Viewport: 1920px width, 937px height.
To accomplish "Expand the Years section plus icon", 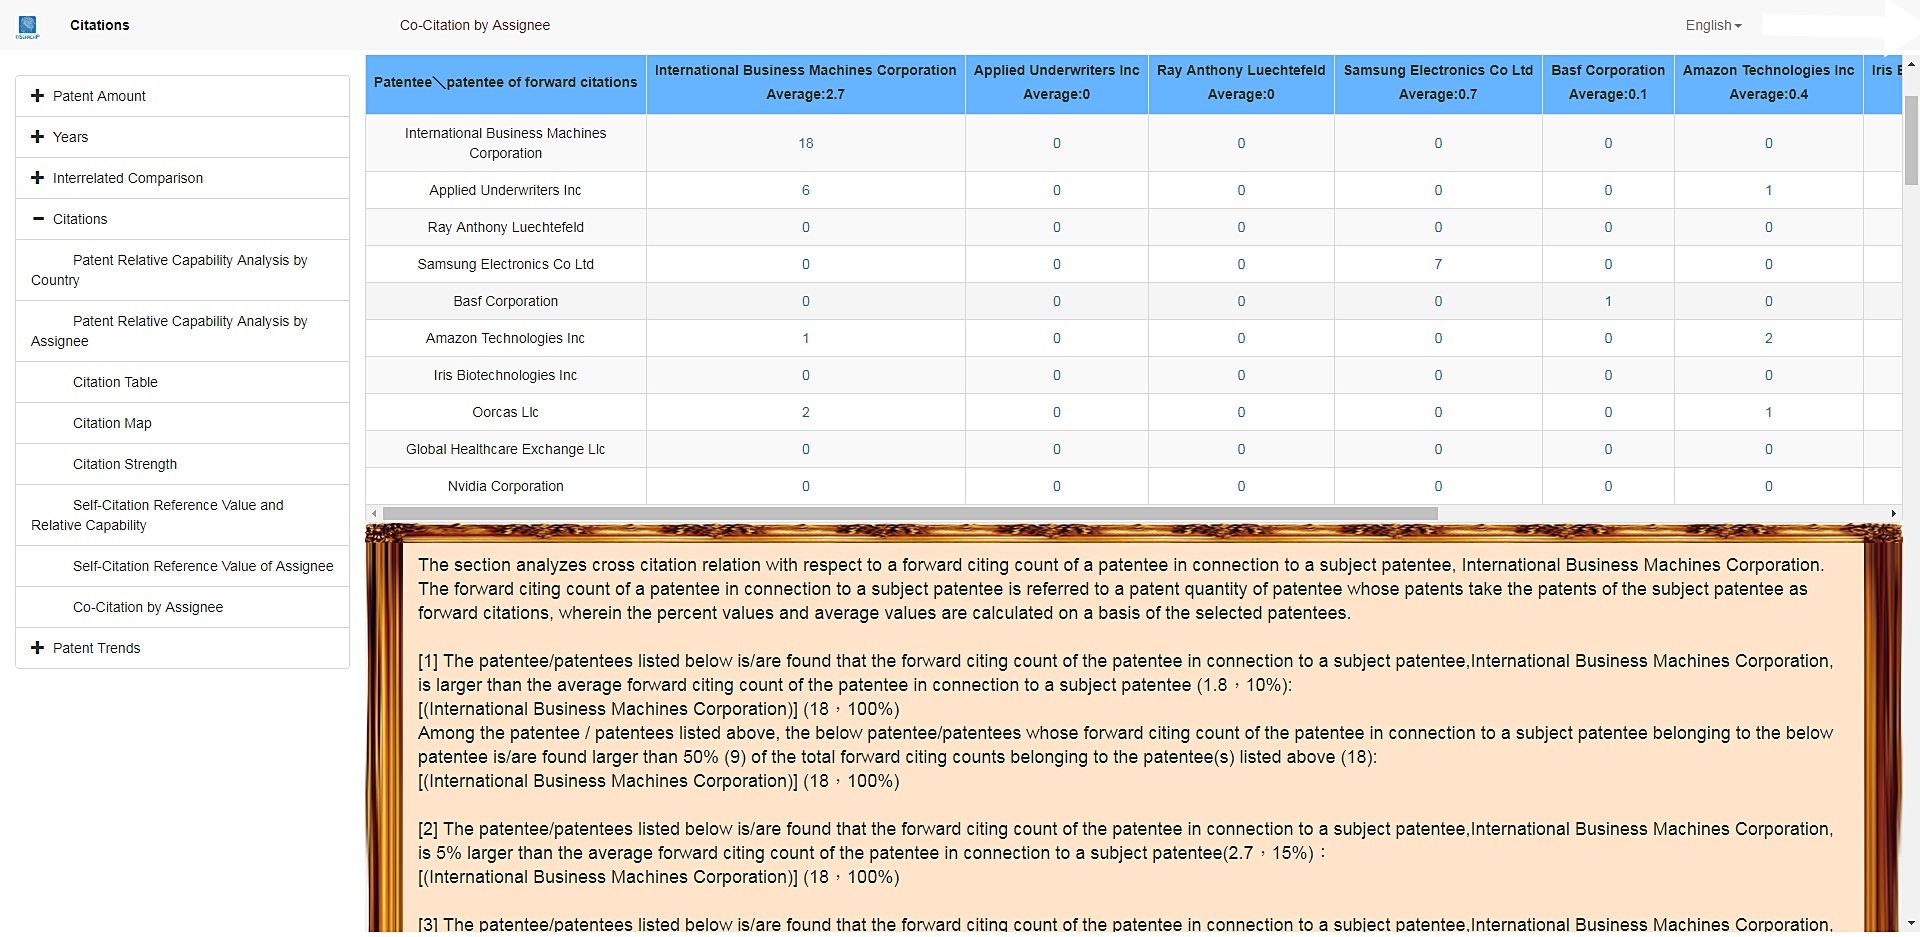I will pyautogui.click(x=38, y=136).
